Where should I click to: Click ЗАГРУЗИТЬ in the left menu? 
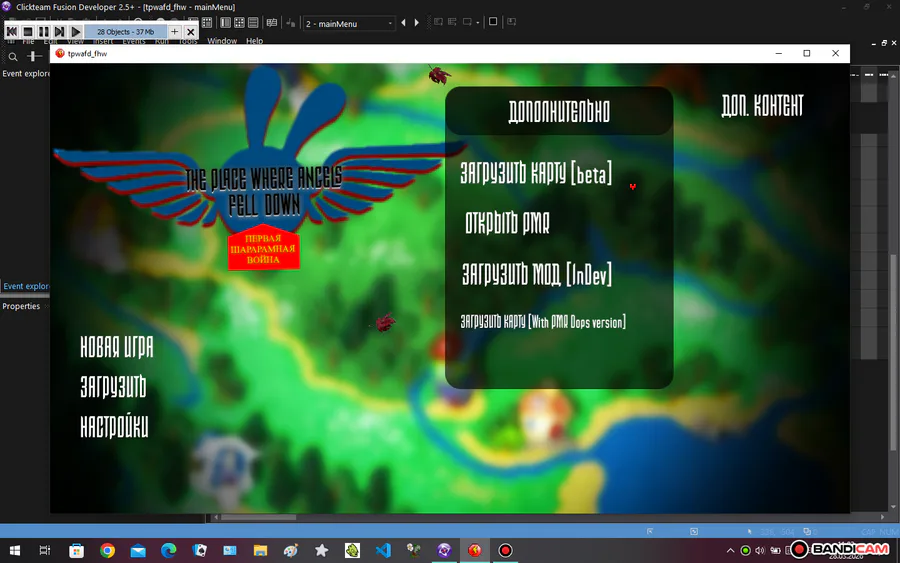click(113, 387)
